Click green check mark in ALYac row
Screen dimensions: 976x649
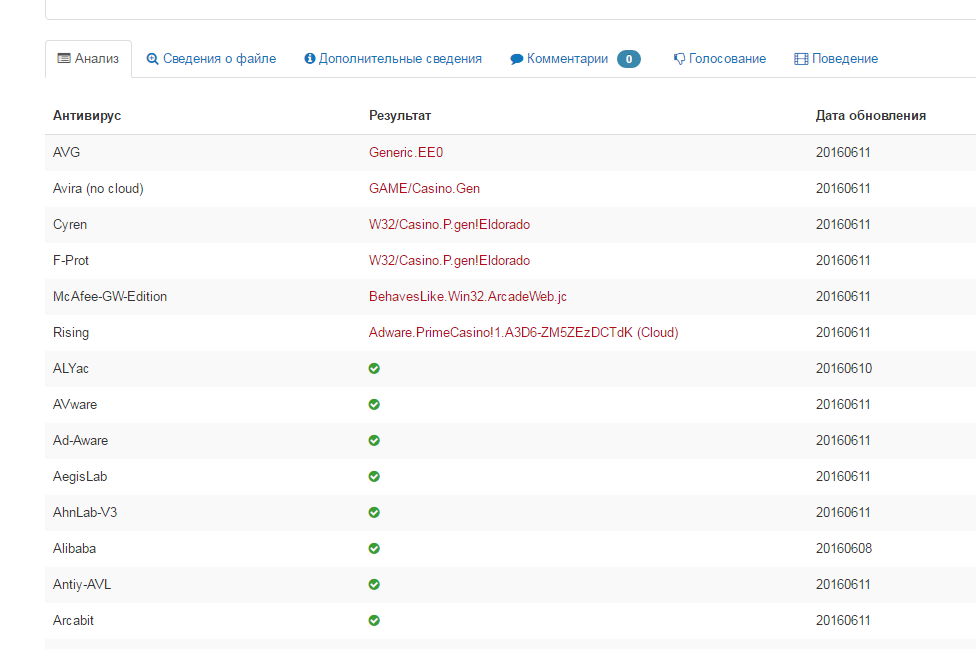(374, 368)
